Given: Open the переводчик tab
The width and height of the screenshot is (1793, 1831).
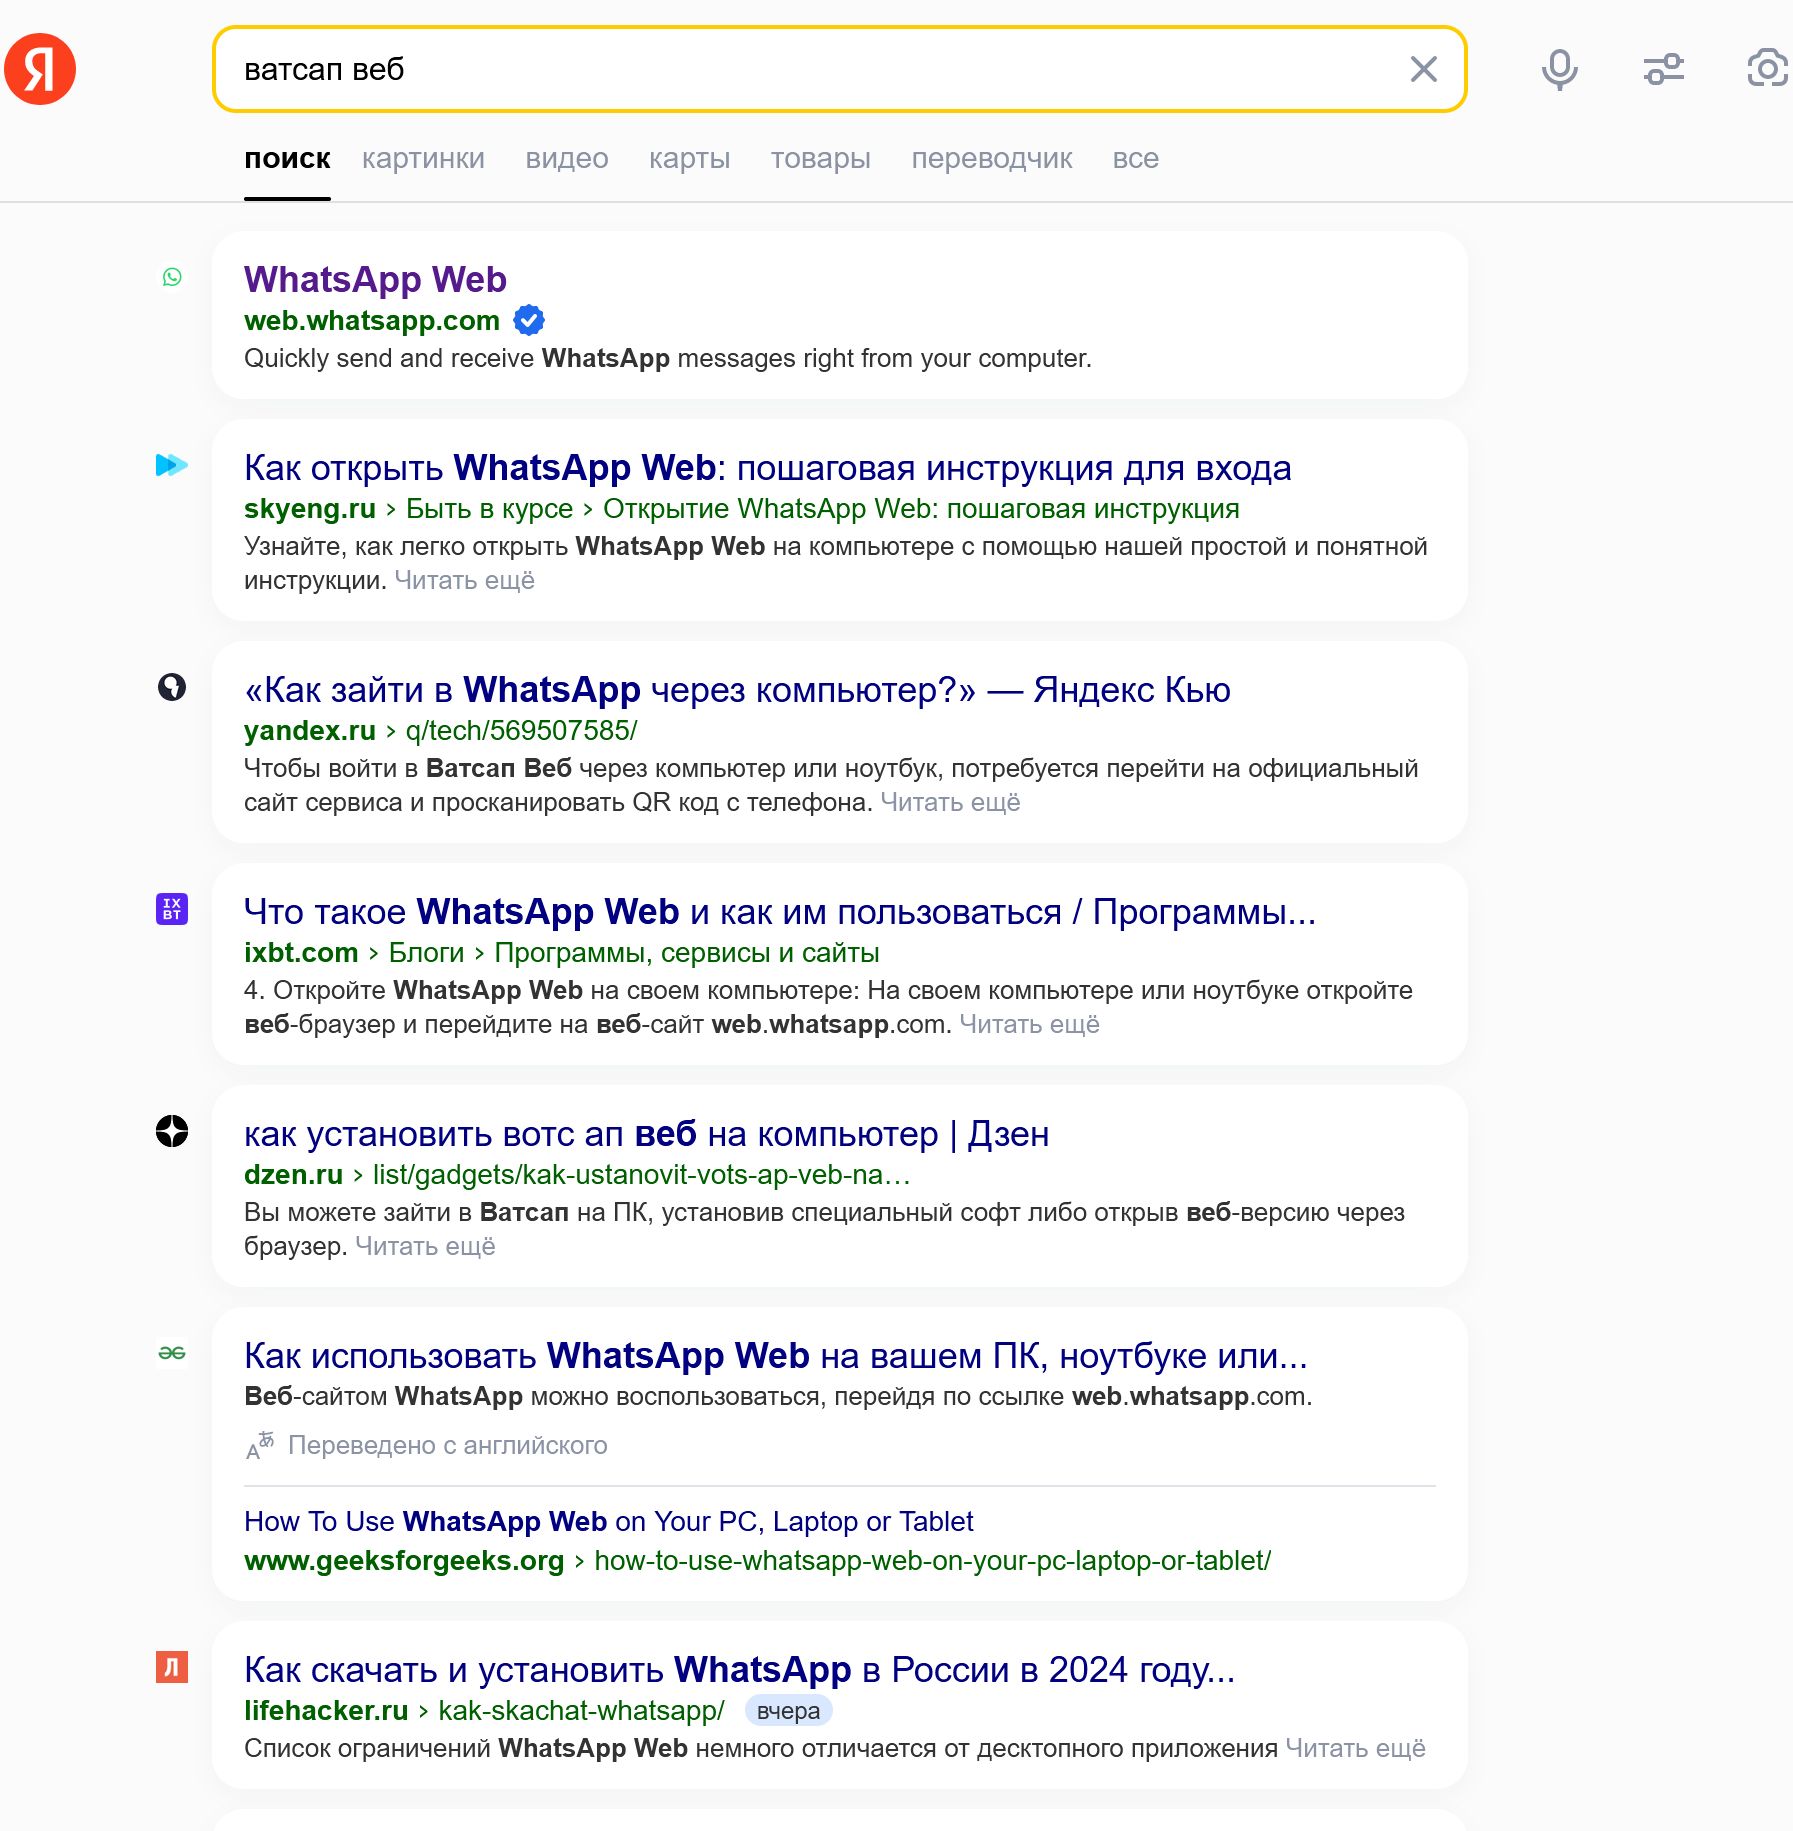Looking at the screenshot, I should point(991,159).
